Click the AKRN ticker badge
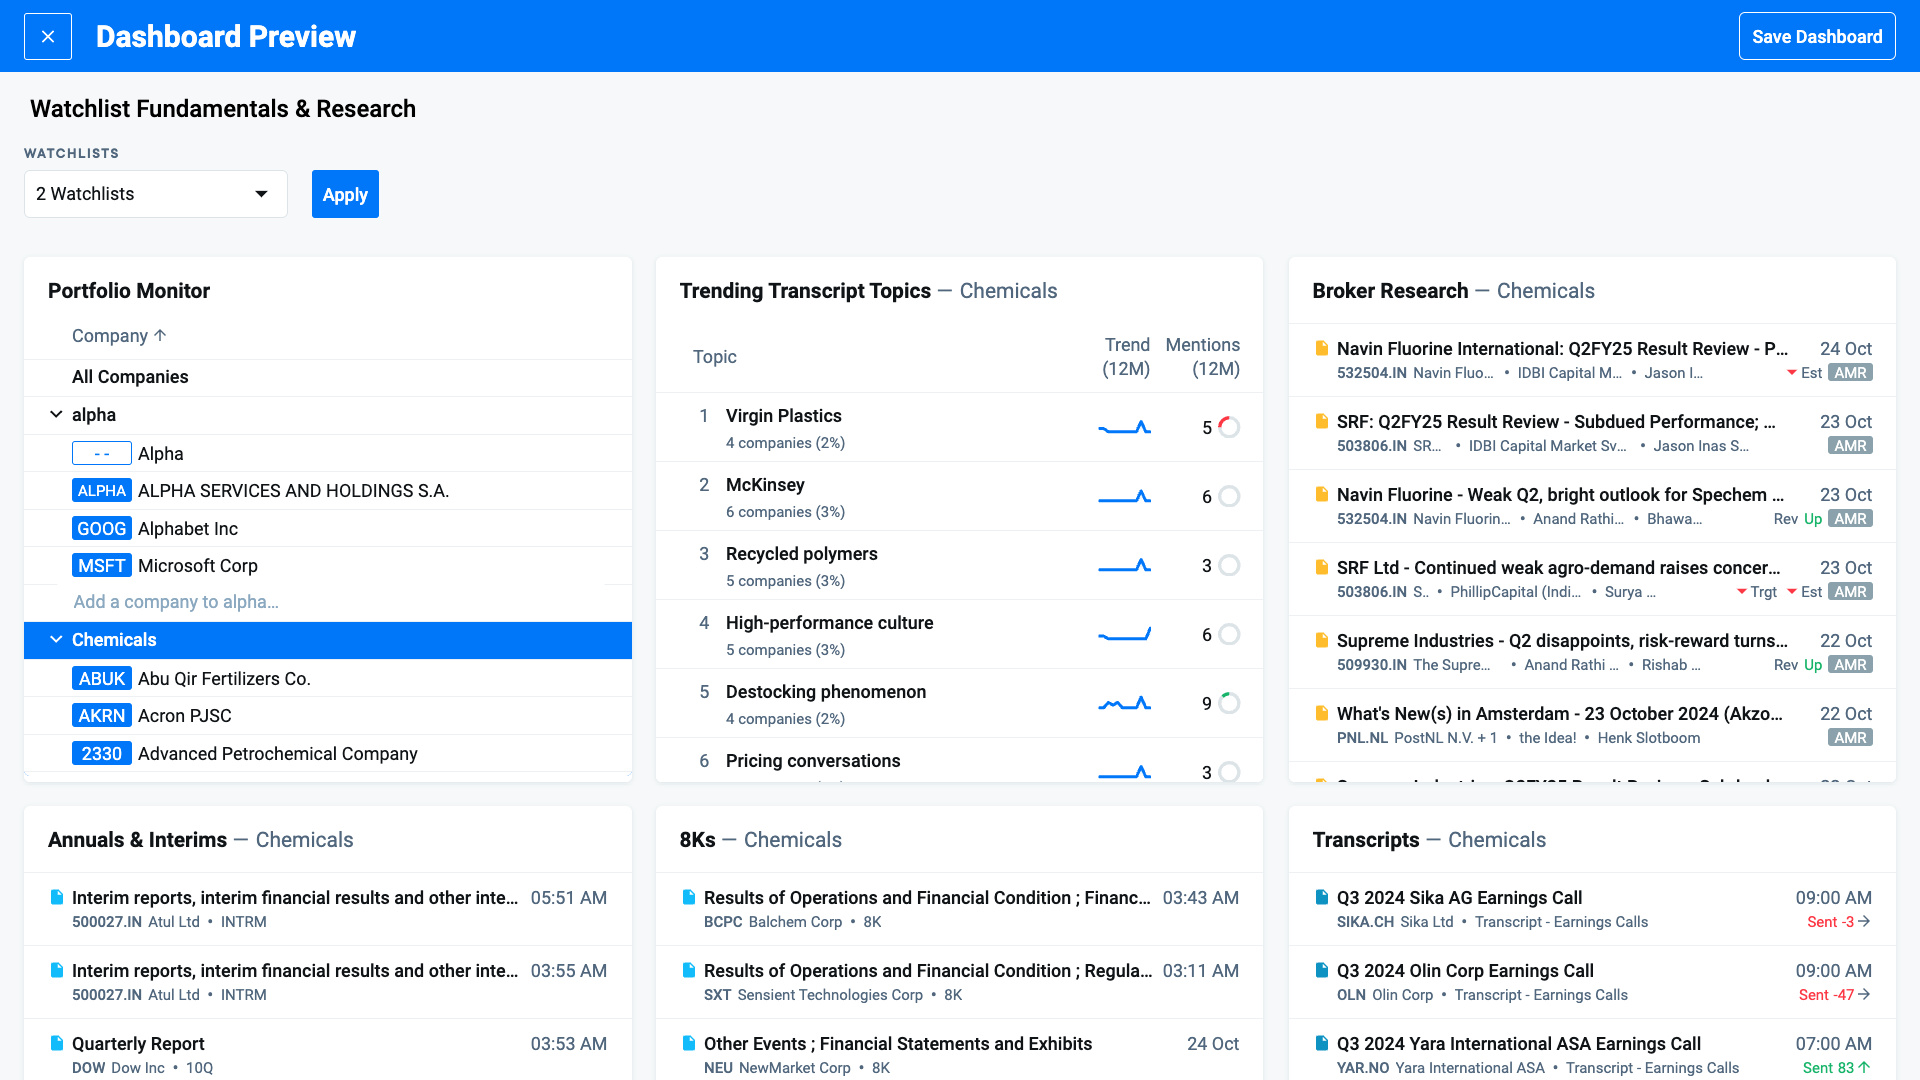1920x1080 pixels. [x=102, y=716]
